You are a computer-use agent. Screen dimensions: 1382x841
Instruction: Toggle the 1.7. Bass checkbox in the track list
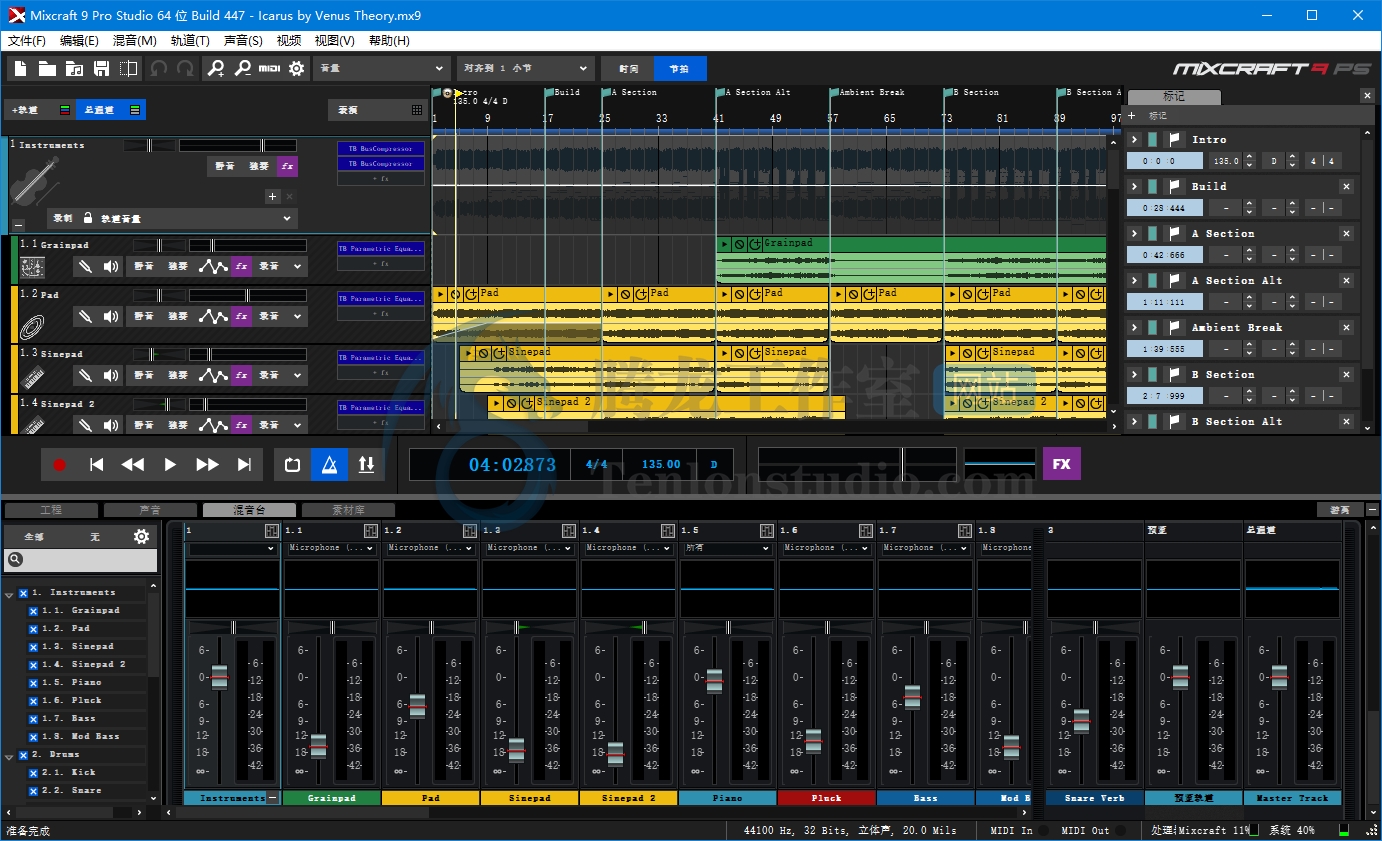(x=33, y=719)
